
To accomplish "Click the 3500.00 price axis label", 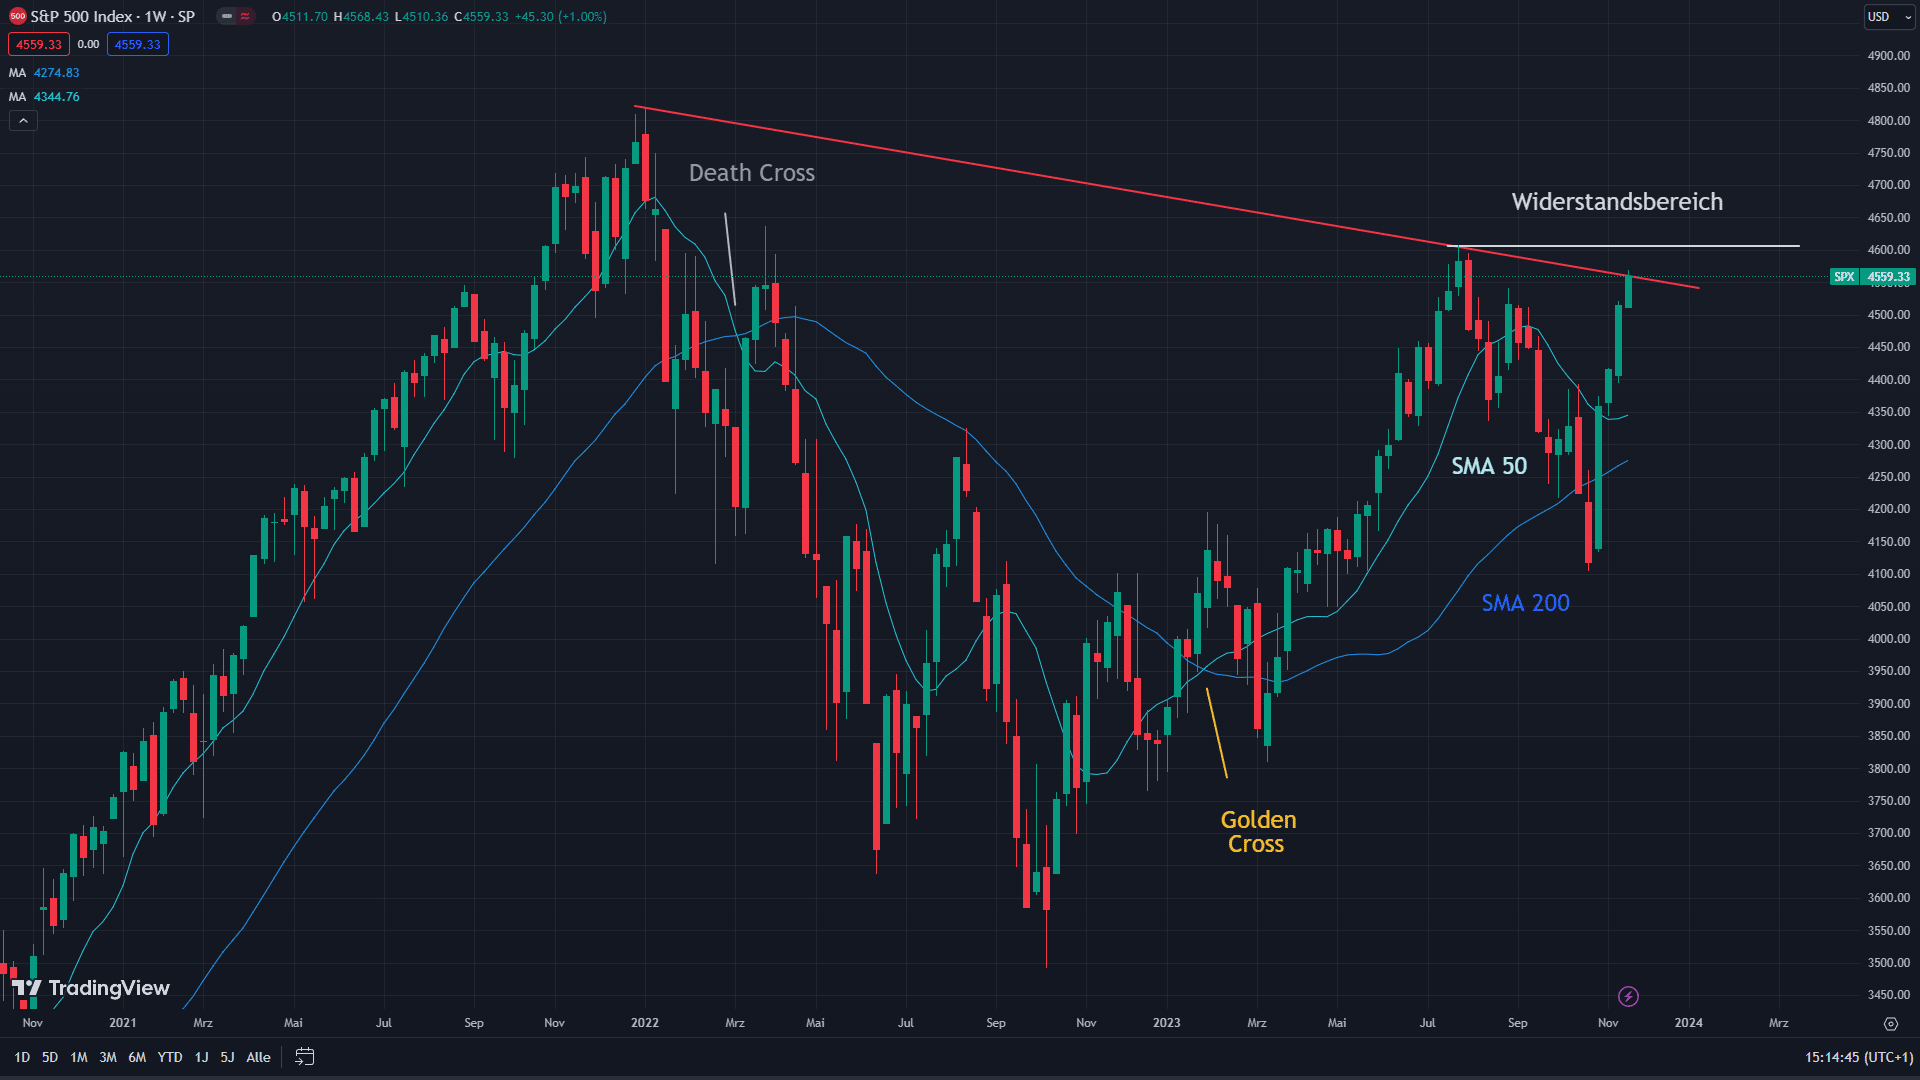I will (1888, 963).
